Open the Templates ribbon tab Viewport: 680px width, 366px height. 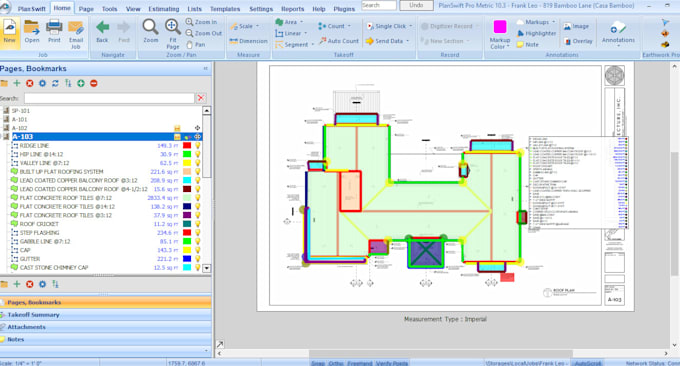point(225,9)
